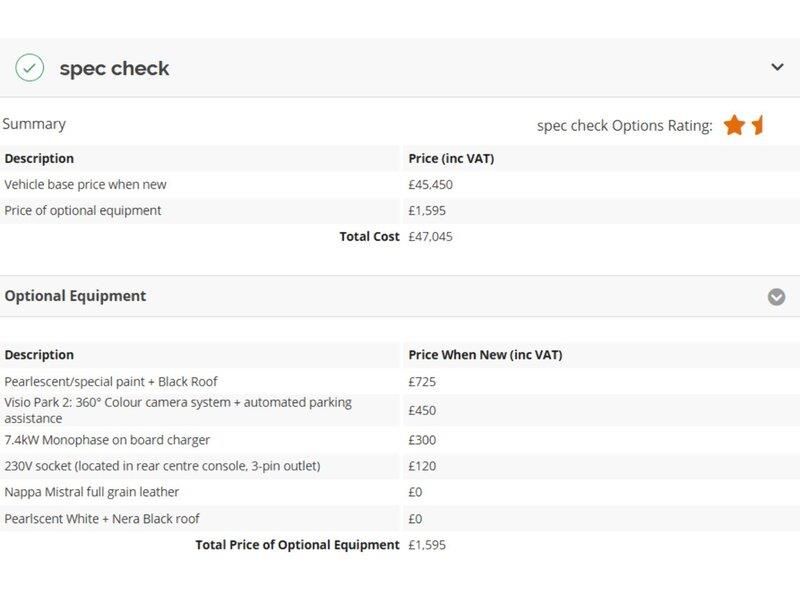Viewport: 800px width, 600px height.
Task: Click the Total Cost £47,045 value
Action: point(430,237)
